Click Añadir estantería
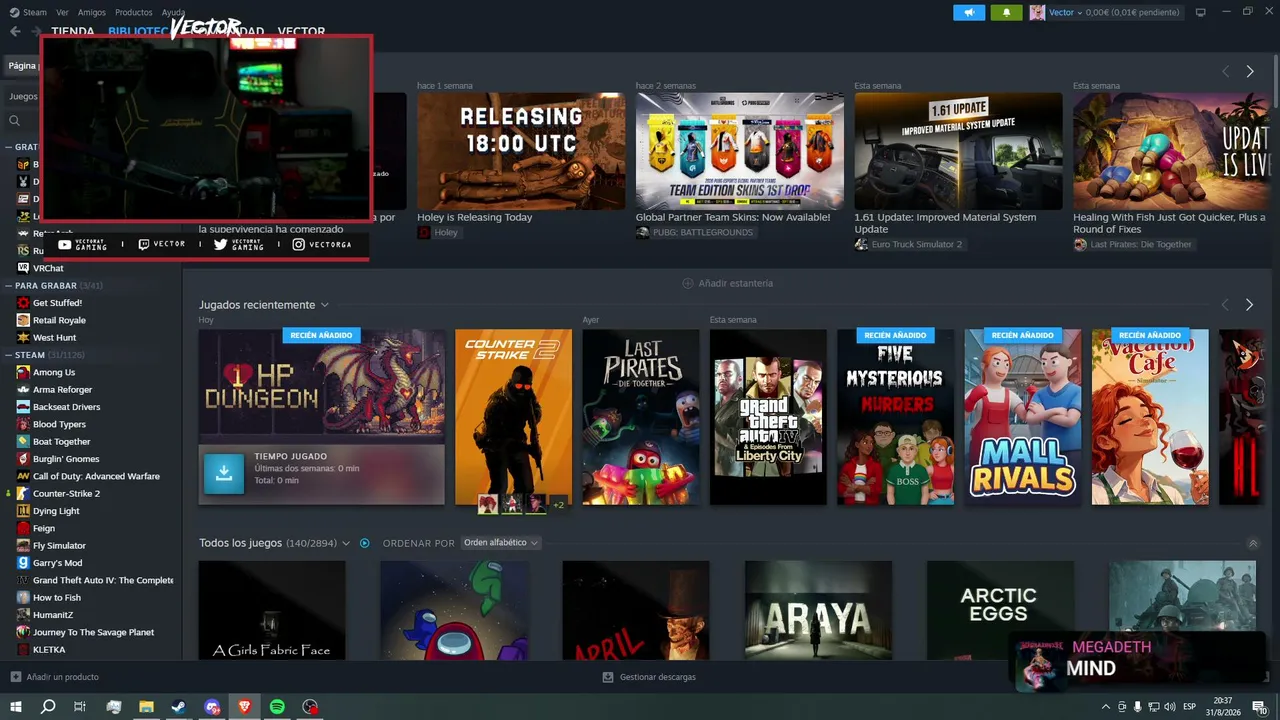1280x720 pixels. (736, 283)
